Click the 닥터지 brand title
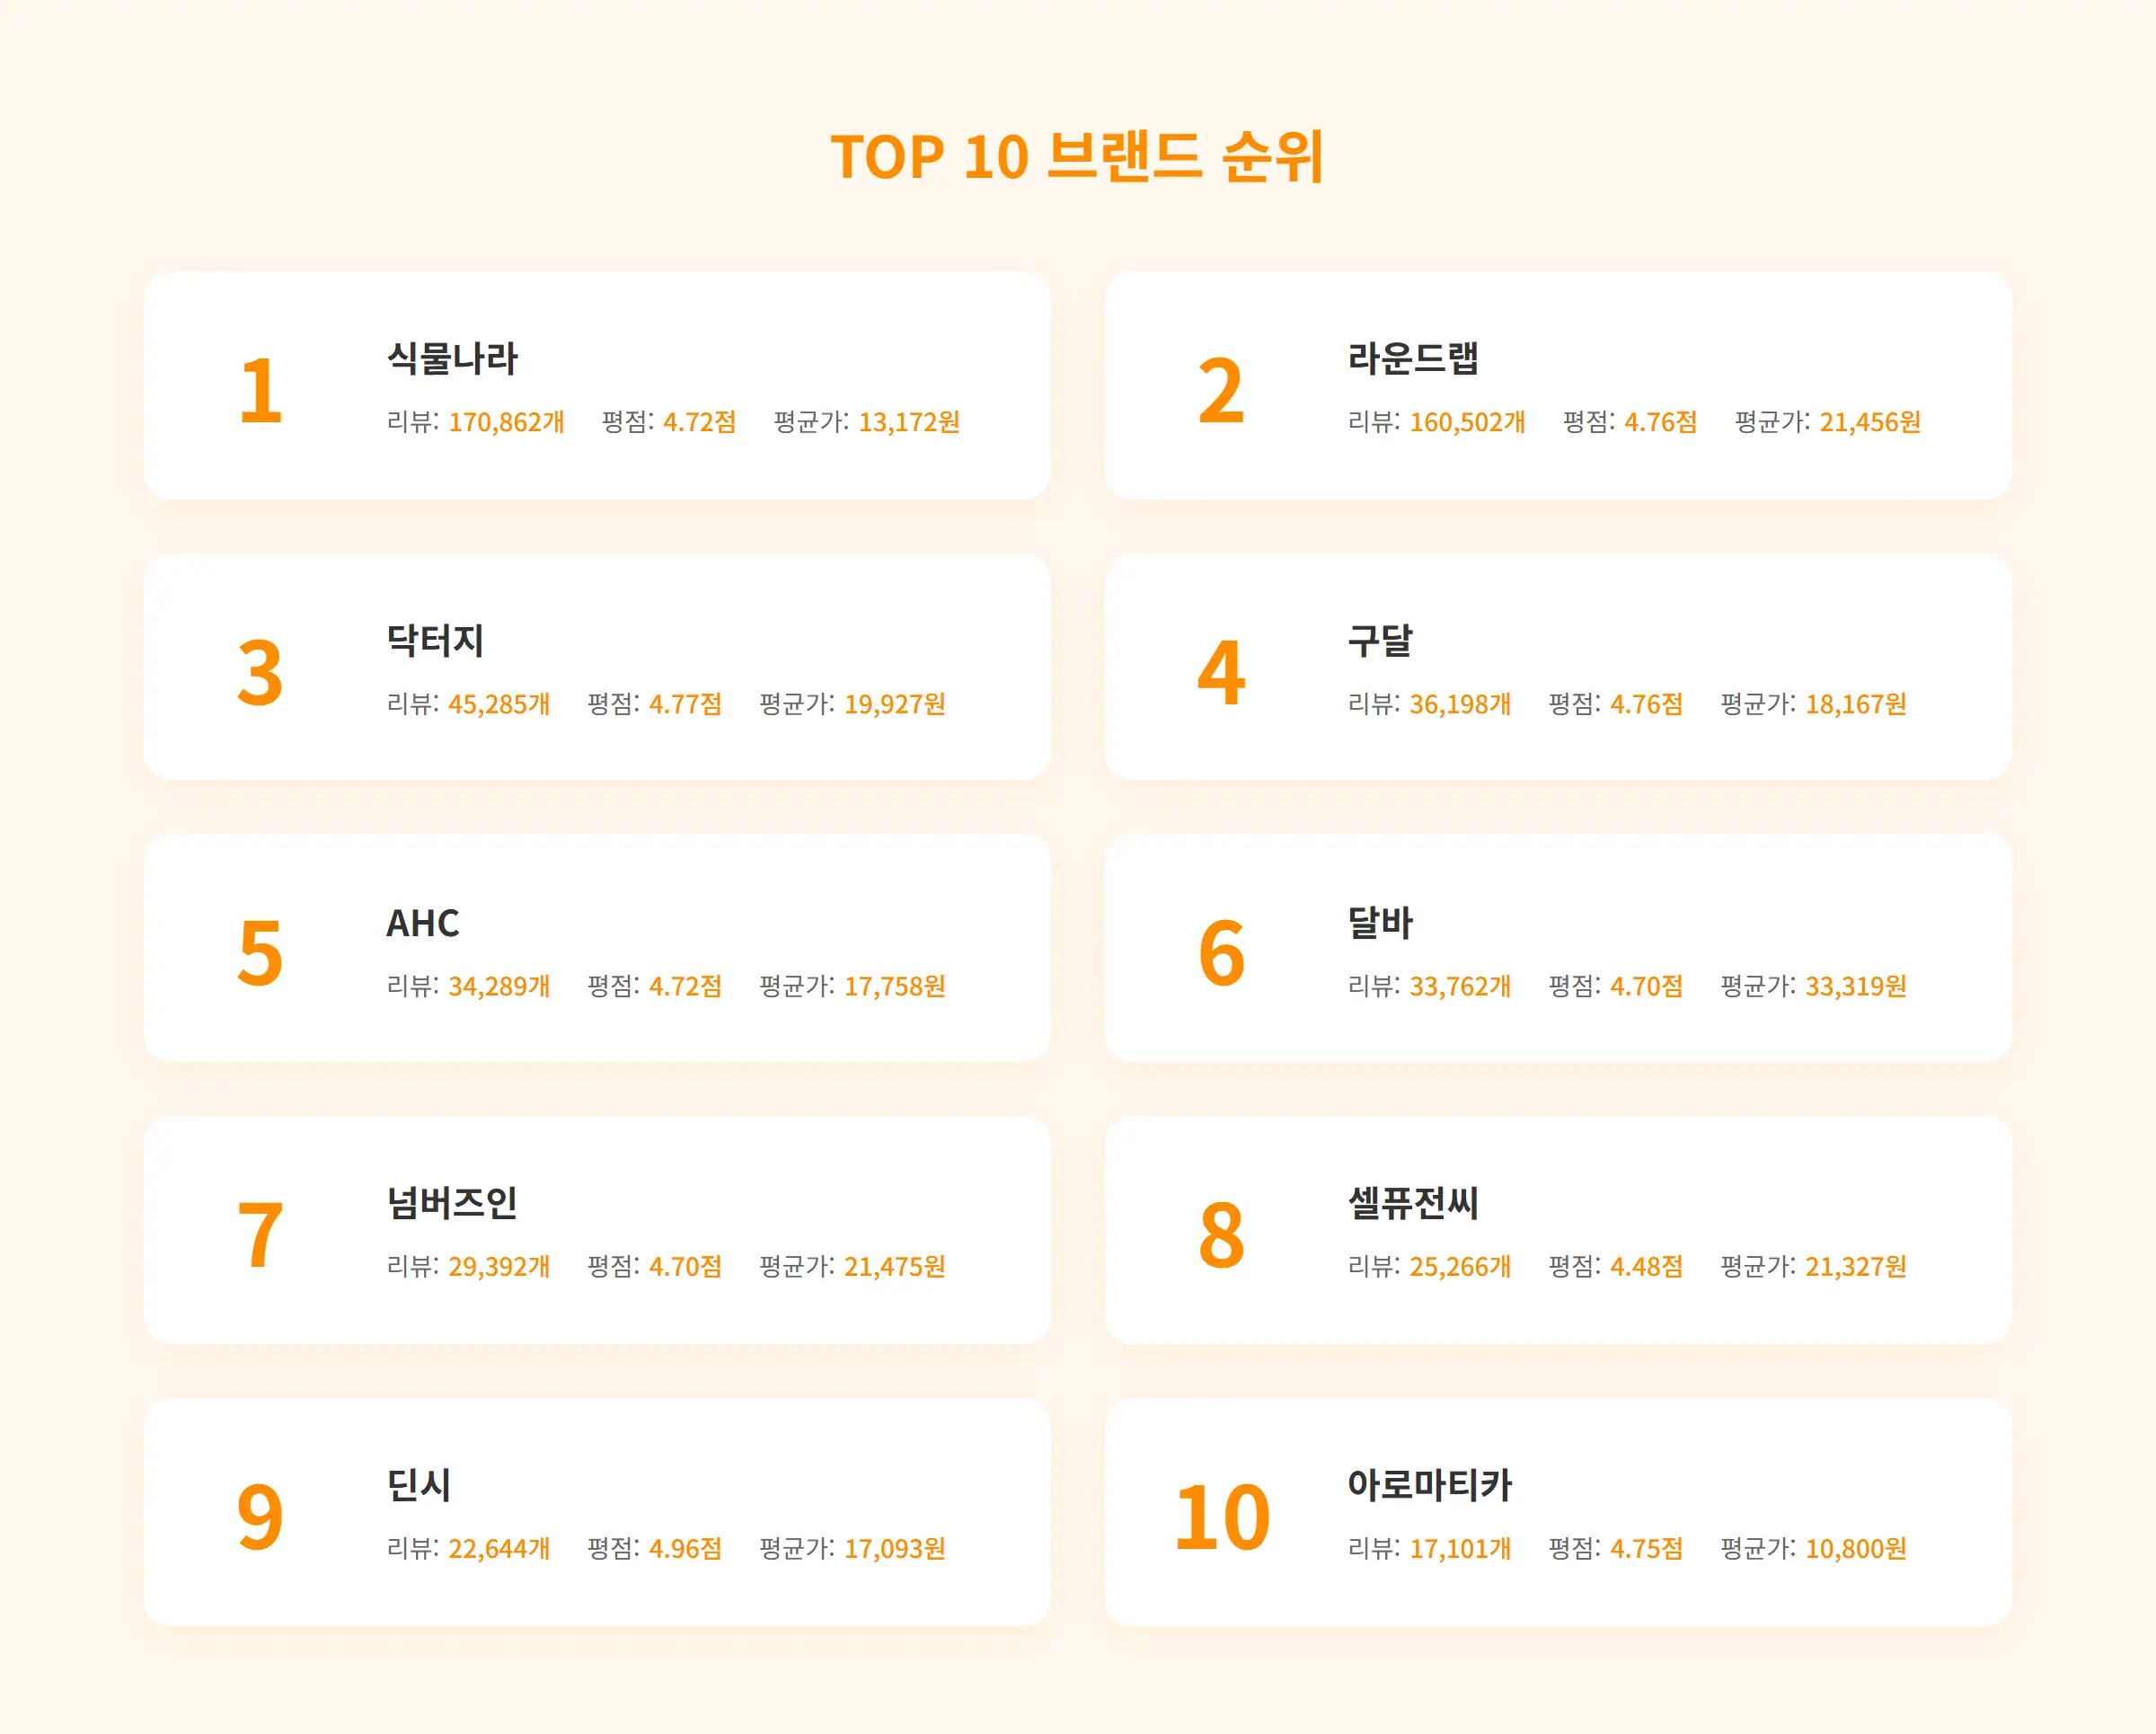Viewport: 2156px width, 1734px height. (435, 640)
